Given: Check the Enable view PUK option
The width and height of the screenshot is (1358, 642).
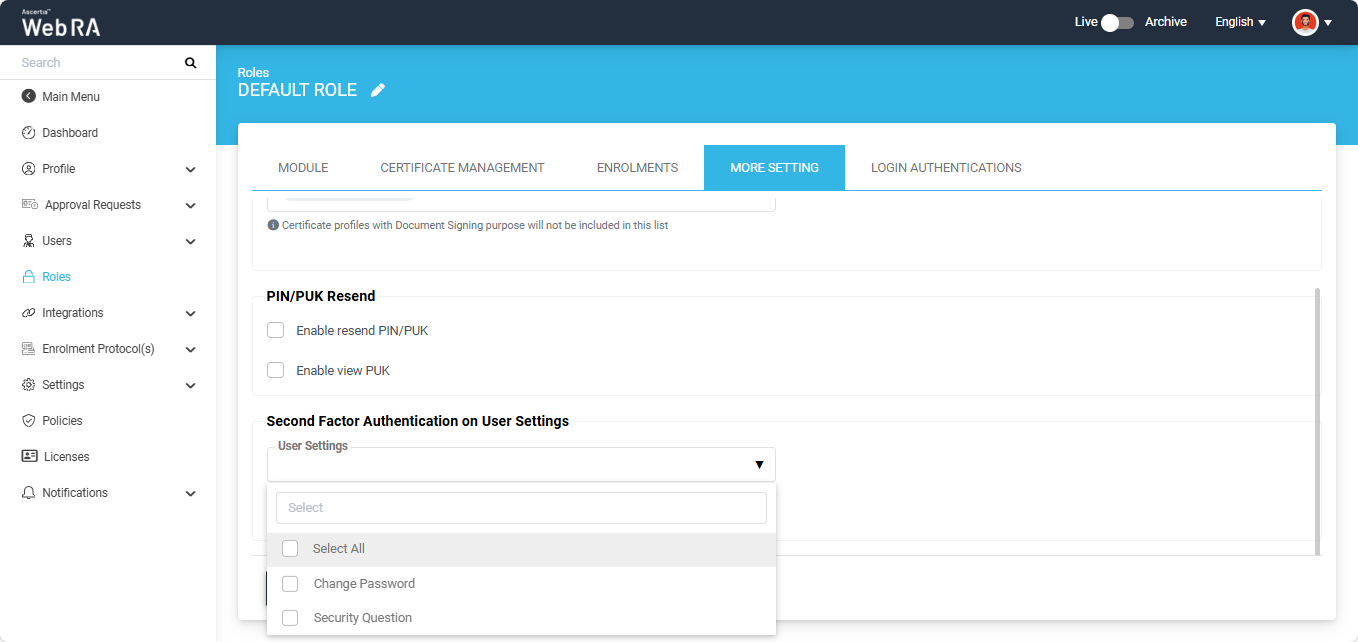Looking at the screenshot, I should click(x=276, y=370).
